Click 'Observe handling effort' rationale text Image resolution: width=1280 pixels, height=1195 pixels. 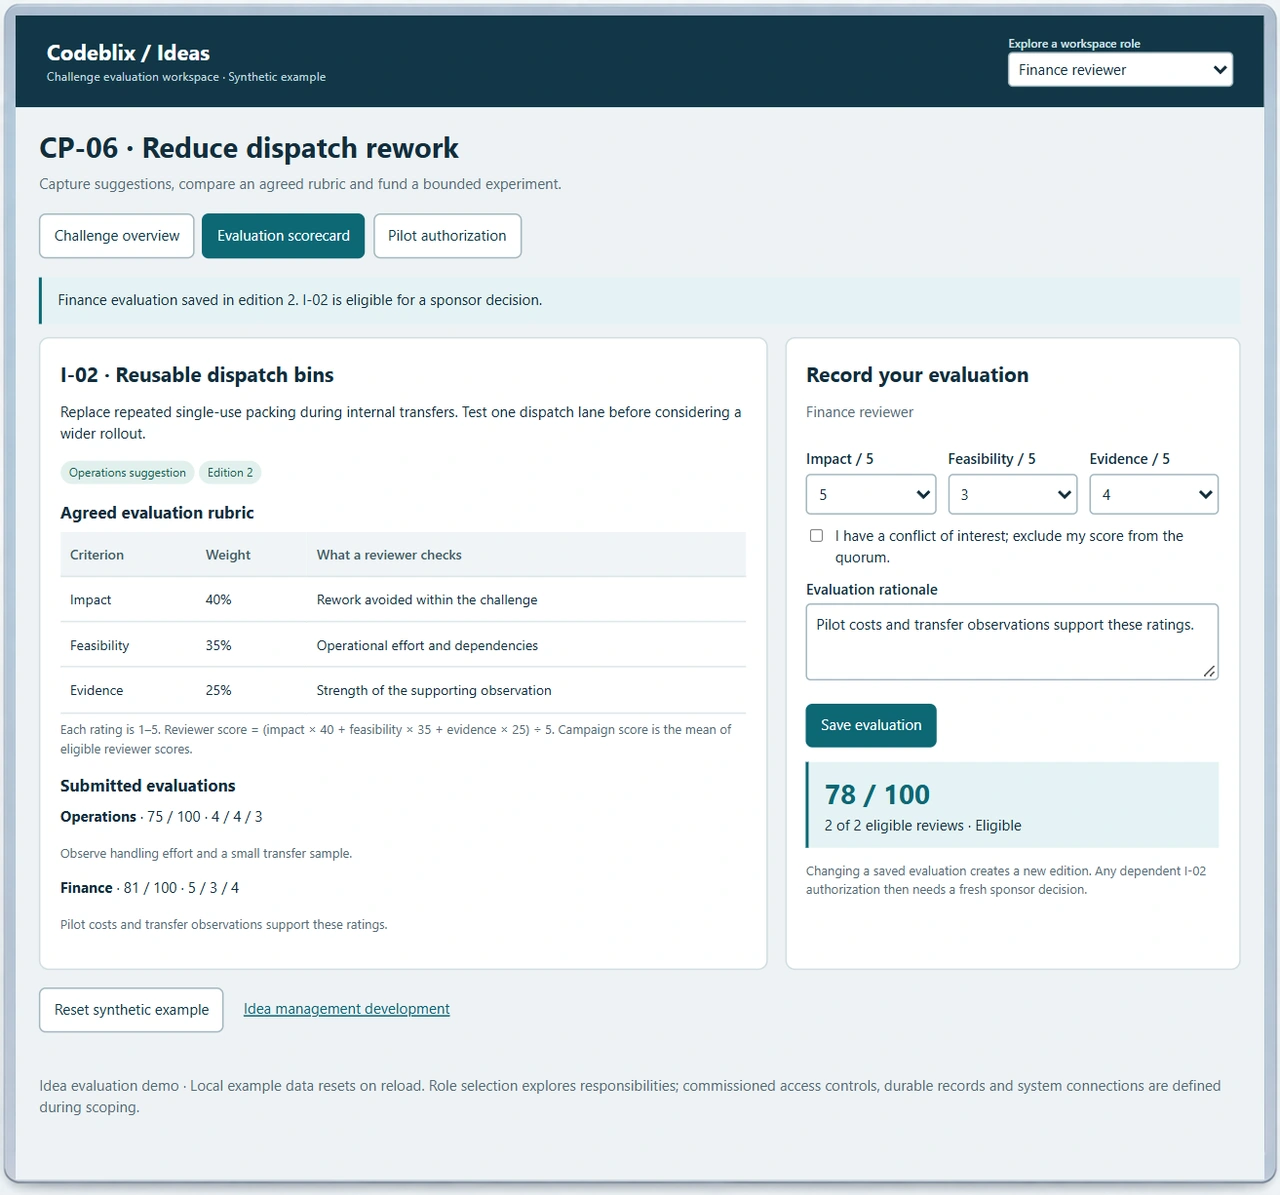[x=206, y=854]
